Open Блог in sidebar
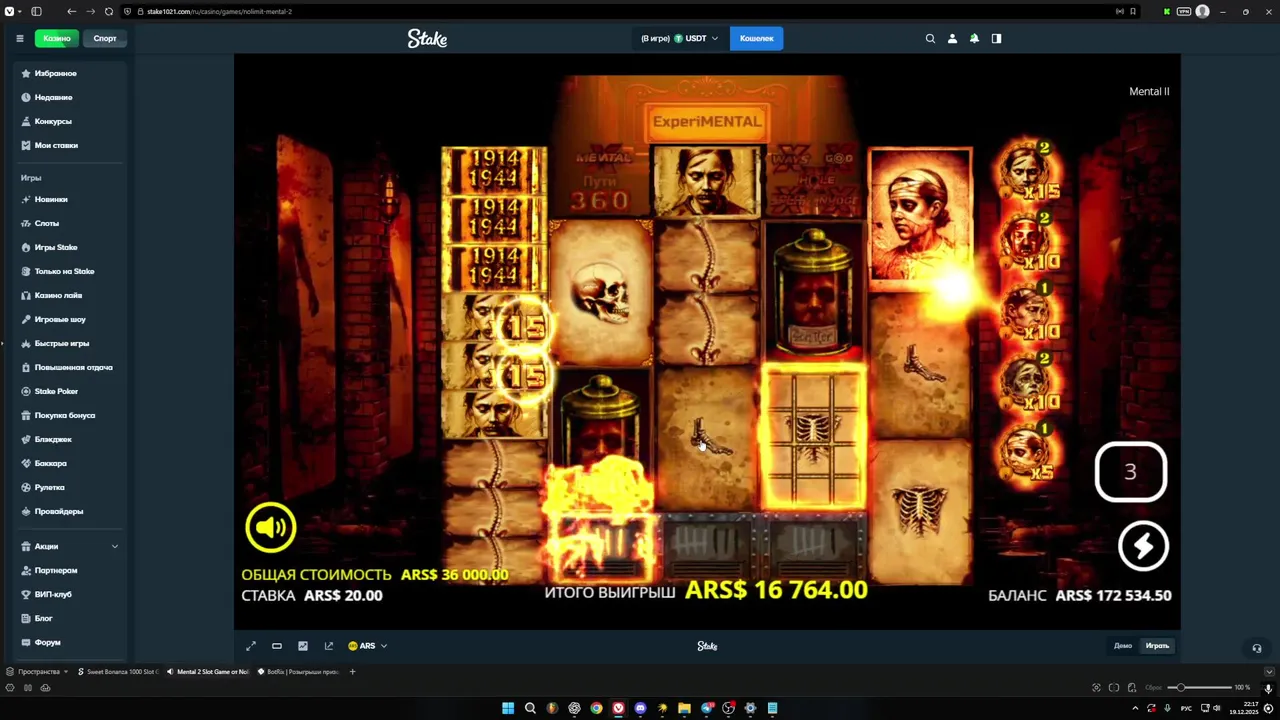 (70, 618)
